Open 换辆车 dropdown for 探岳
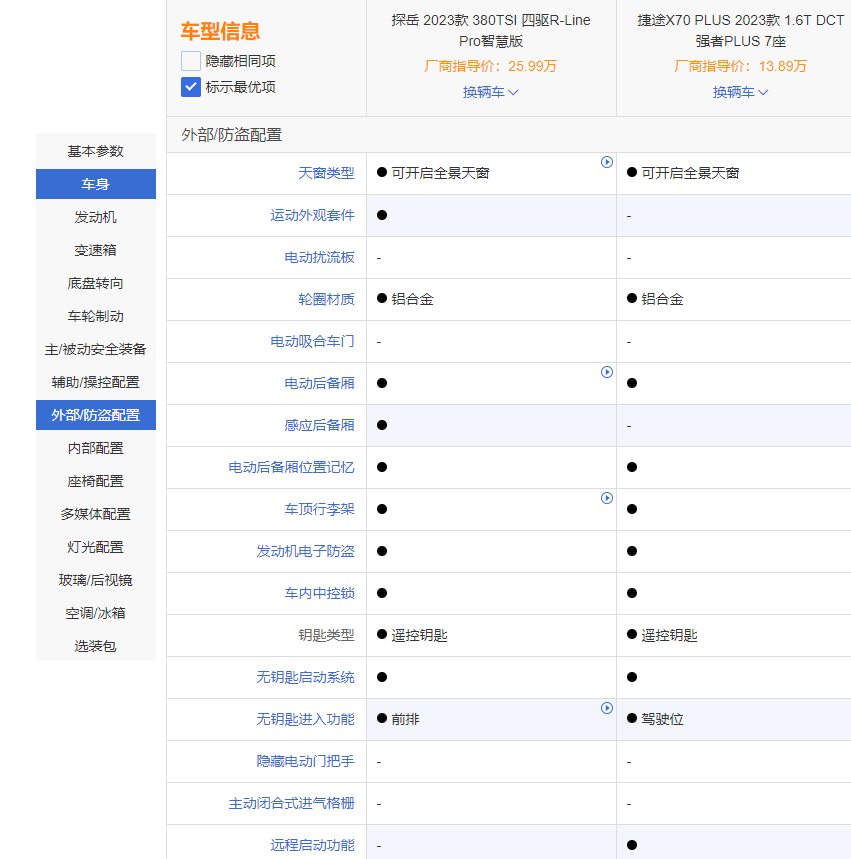 pos(490,92)
